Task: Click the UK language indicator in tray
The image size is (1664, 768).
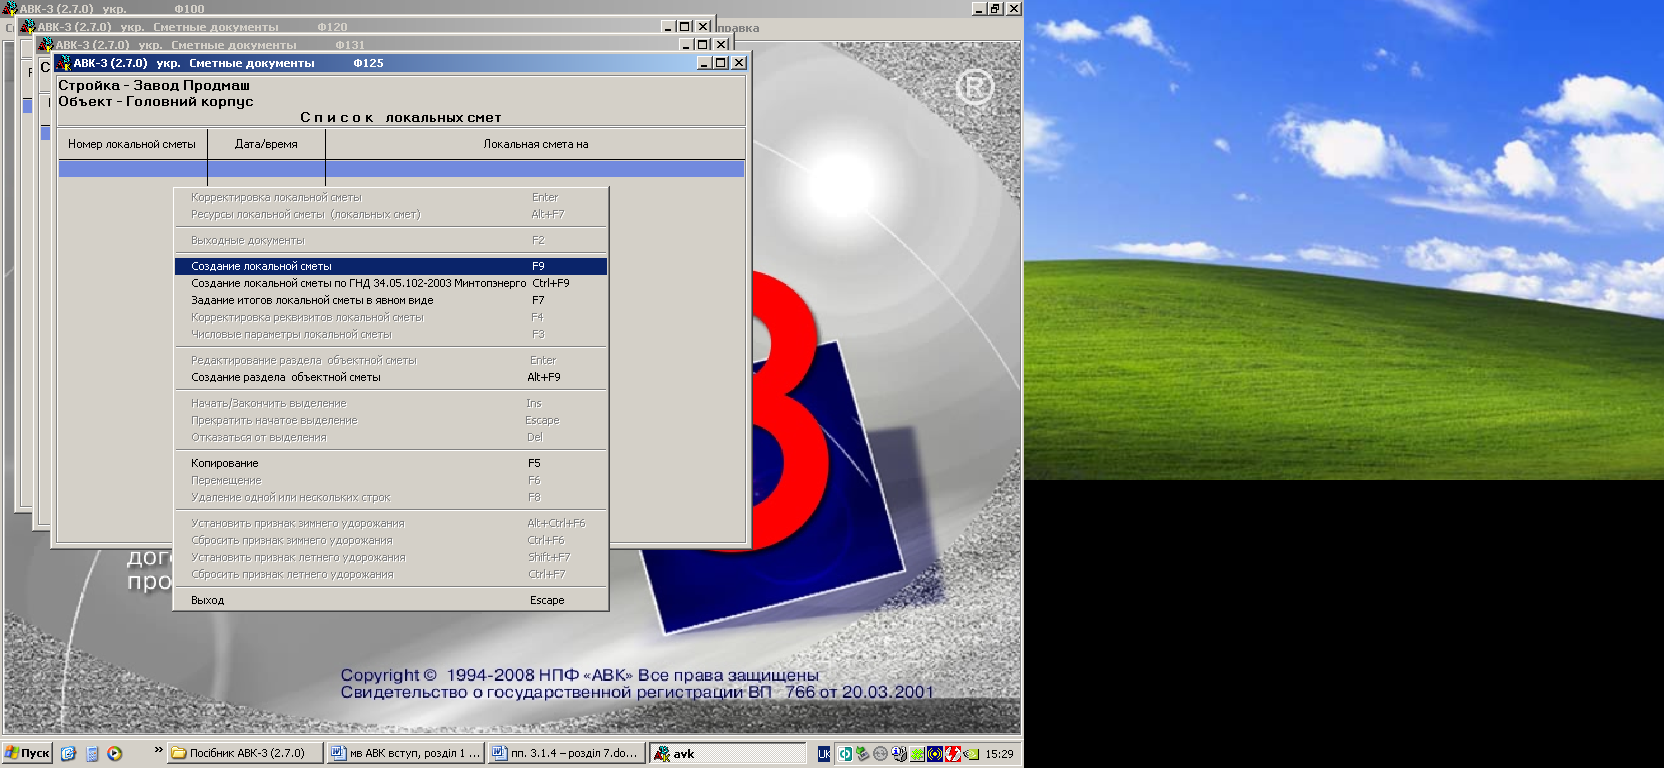Action: pyautogui.click(x=824, y=754)
